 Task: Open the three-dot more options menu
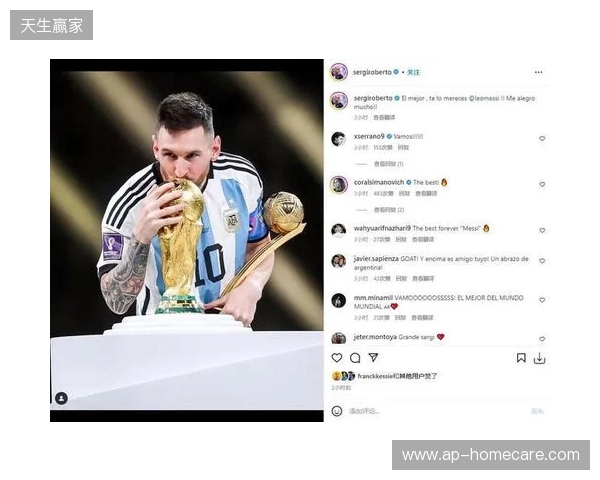click(x=538, y=72)
